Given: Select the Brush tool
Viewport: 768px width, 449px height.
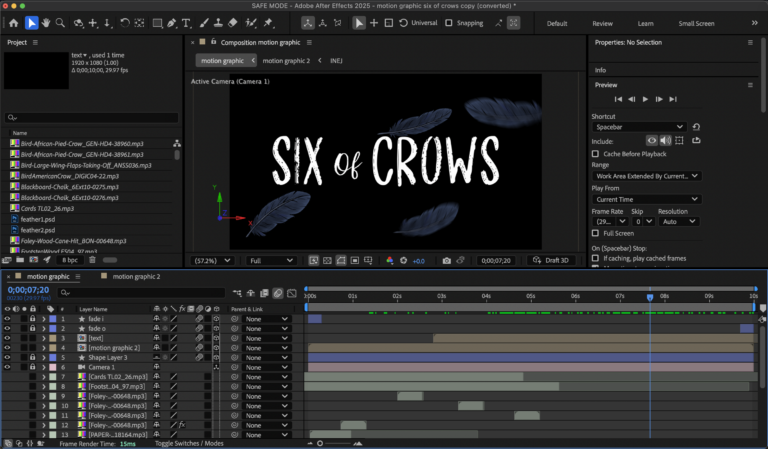Looking at the screenshot, I should pos(204,23).
